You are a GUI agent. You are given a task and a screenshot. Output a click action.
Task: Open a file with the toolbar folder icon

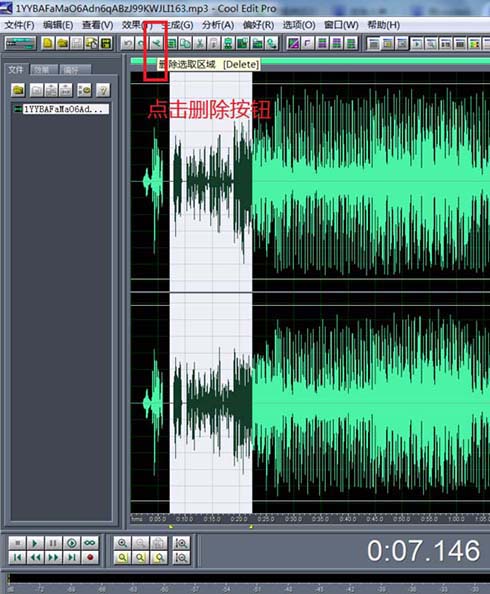(63, 43)
